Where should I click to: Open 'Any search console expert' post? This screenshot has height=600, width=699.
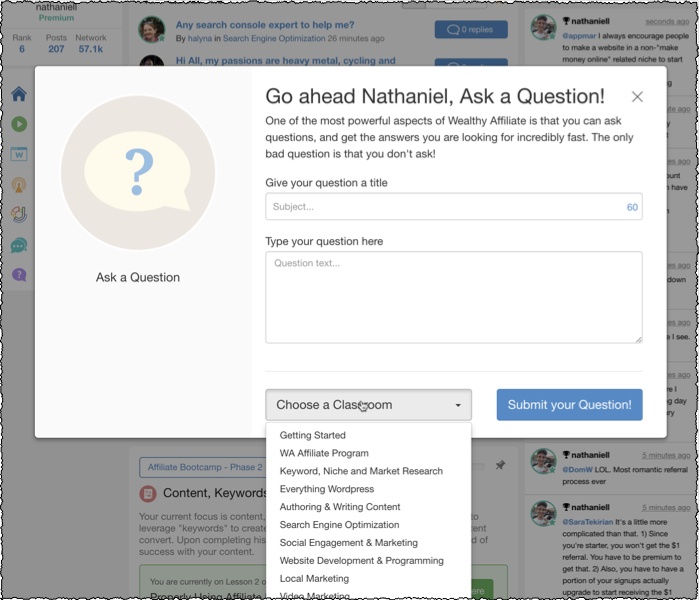265,25
